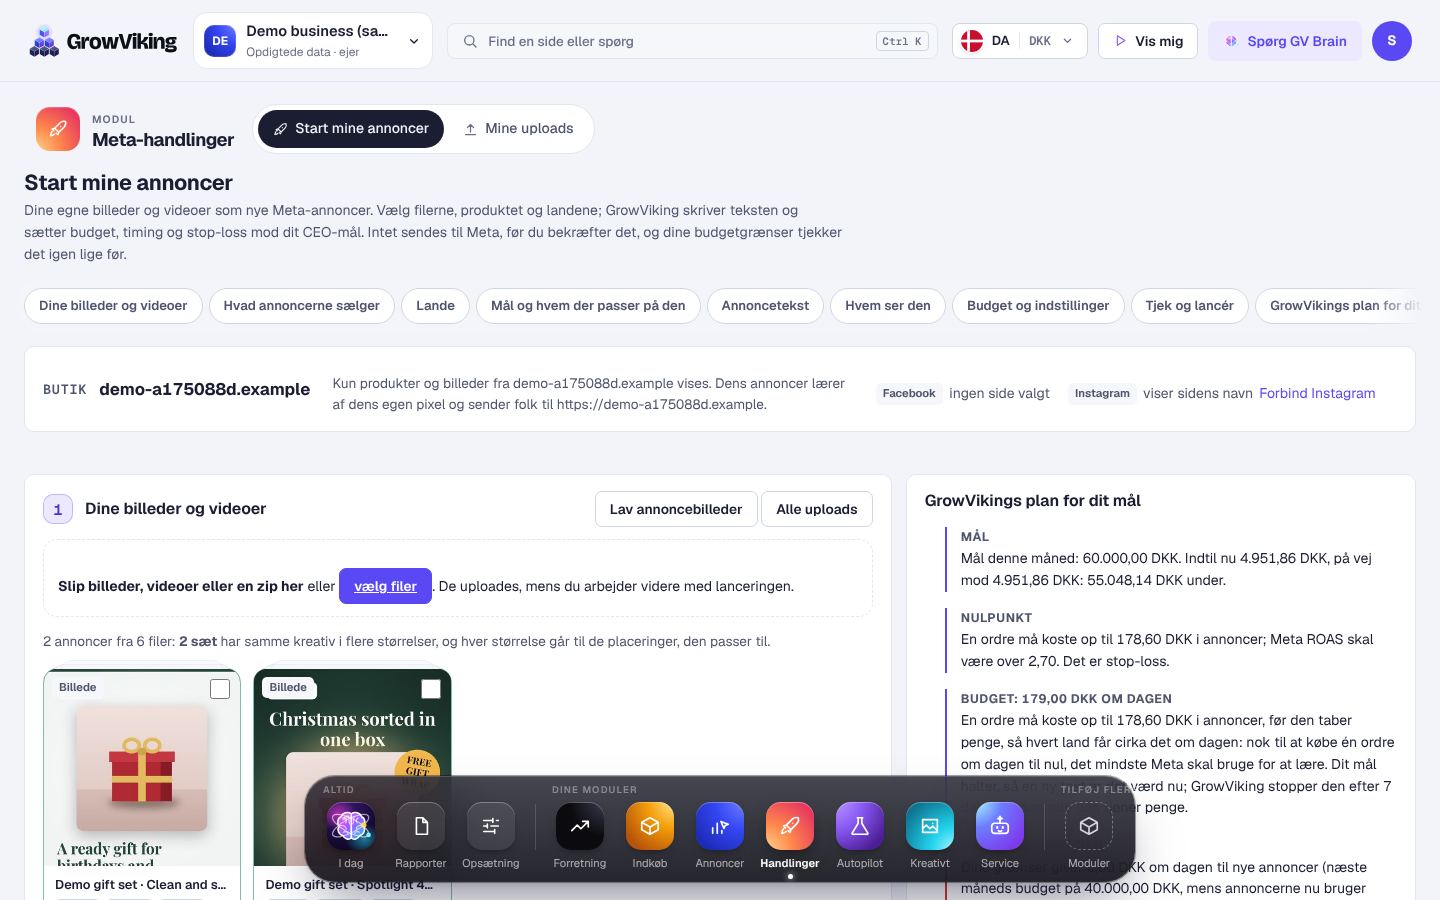Tick the checkbox on Clean gift set image
The height and width of the screenshot is (900, 1440).
[220, 689]
